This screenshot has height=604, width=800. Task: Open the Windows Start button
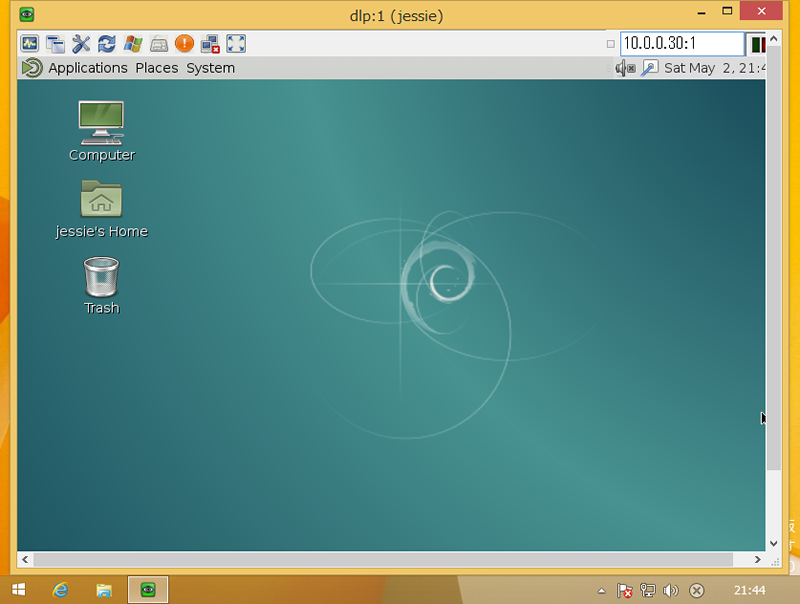(x=18, y=590)
